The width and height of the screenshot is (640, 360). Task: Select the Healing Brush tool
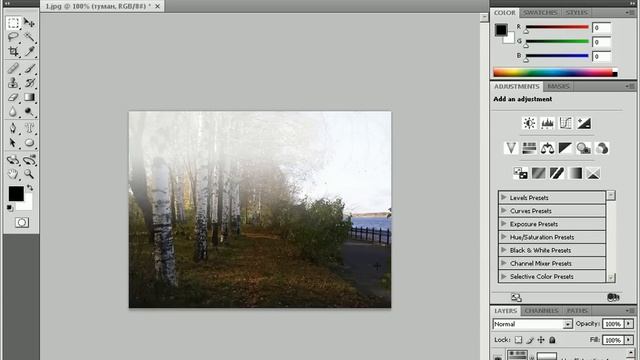pos(13,68)
